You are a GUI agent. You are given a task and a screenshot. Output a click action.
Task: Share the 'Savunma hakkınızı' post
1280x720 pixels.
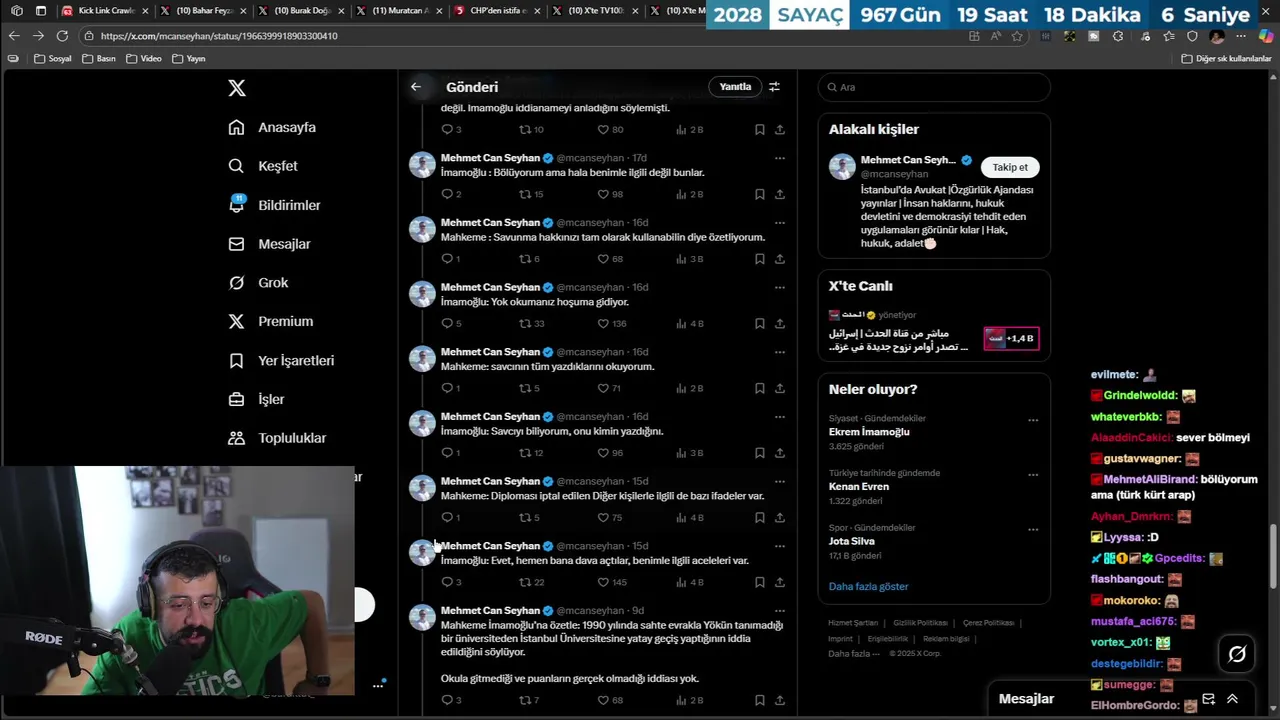pos(780,259)
